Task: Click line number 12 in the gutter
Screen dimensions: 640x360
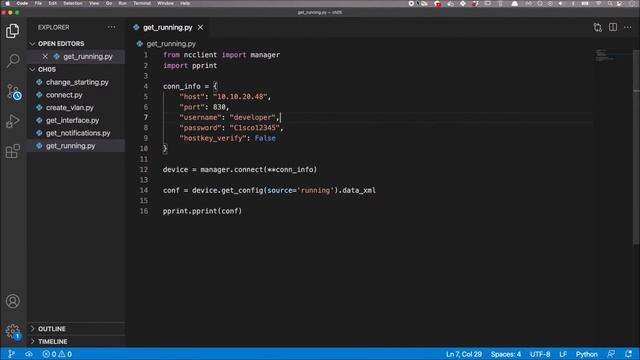Action: 144,169
